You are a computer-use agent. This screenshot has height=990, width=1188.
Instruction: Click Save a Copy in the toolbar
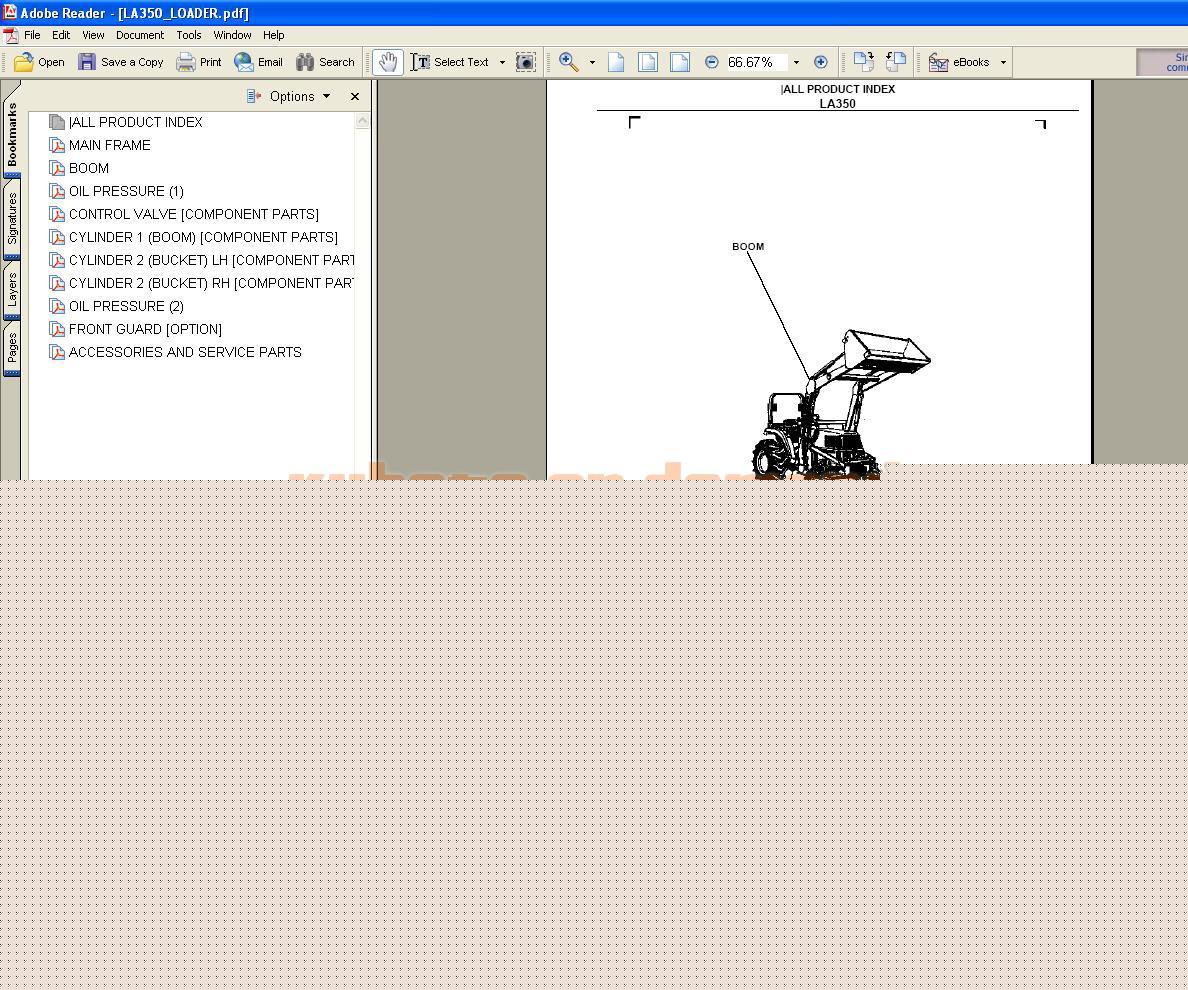(x=120, y=62)
